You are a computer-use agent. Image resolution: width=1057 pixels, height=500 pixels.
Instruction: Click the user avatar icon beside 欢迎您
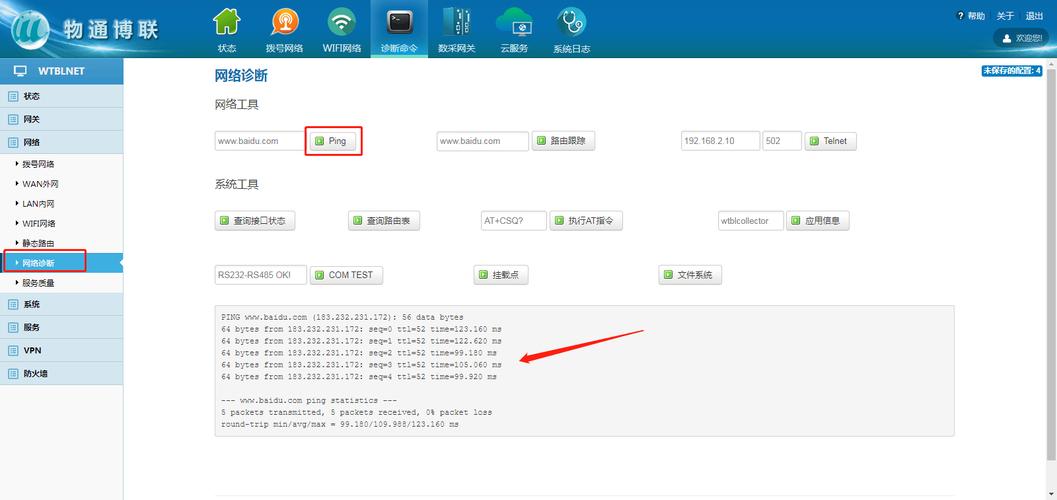(1007, 38)
